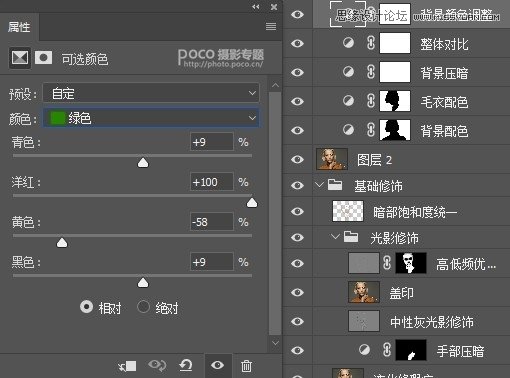510x378 pixels.
Task: Click the 黑色 value field +9
Action: click(212, 262)
